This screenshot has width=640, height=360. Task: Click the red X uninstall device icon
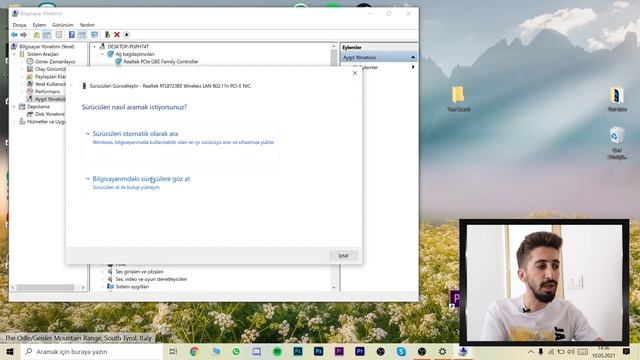pos(117,35)
